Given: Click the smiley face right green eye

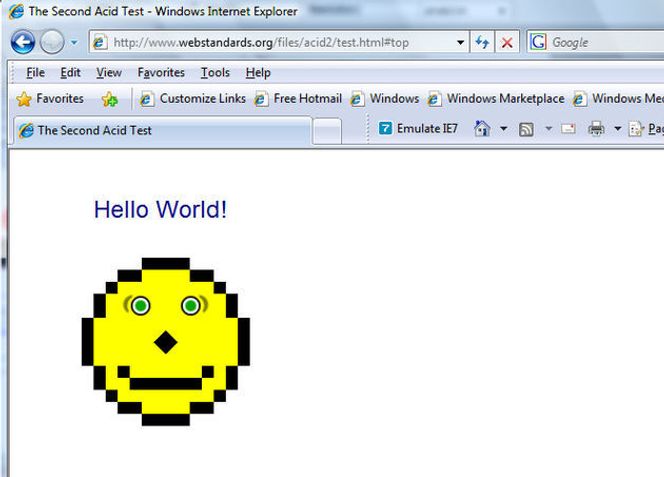Looking at the screenshot, I should (191, 305).
